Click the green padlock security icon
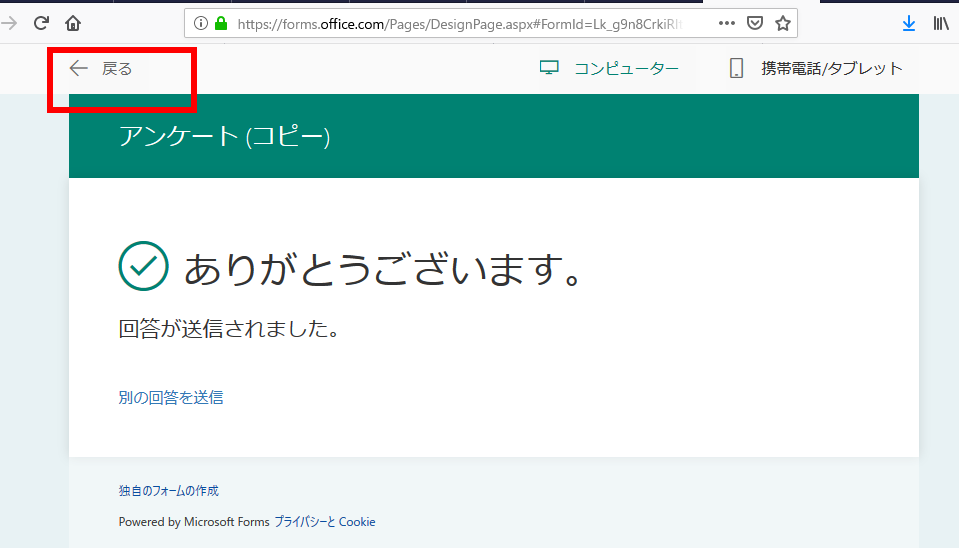 pos(221,23)
